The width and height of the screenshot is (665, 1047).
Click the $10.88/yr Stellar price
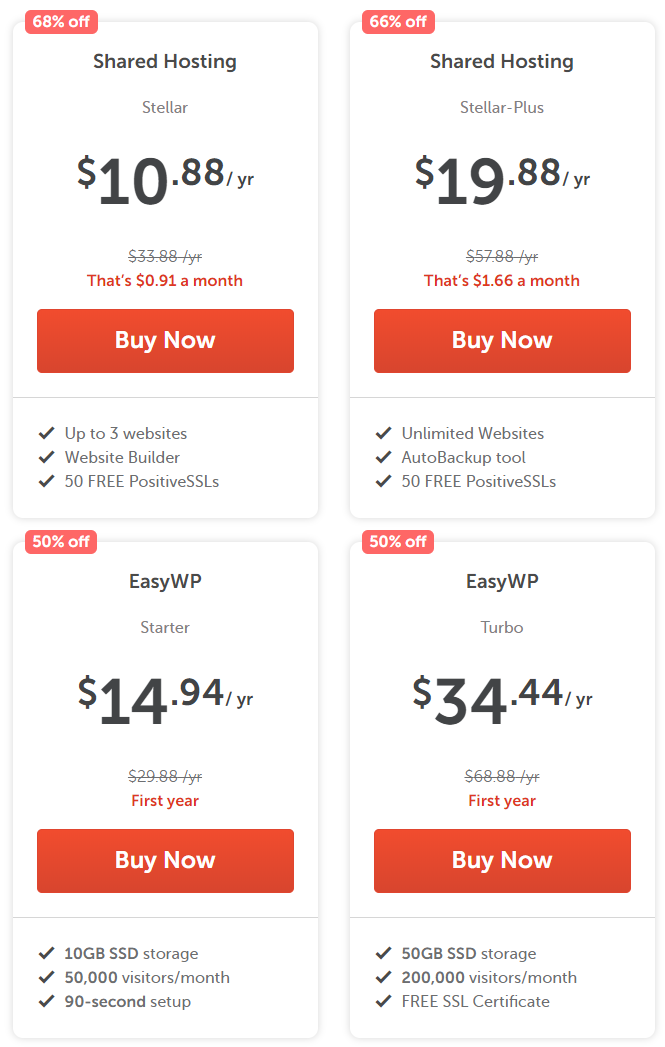(165, 179)
